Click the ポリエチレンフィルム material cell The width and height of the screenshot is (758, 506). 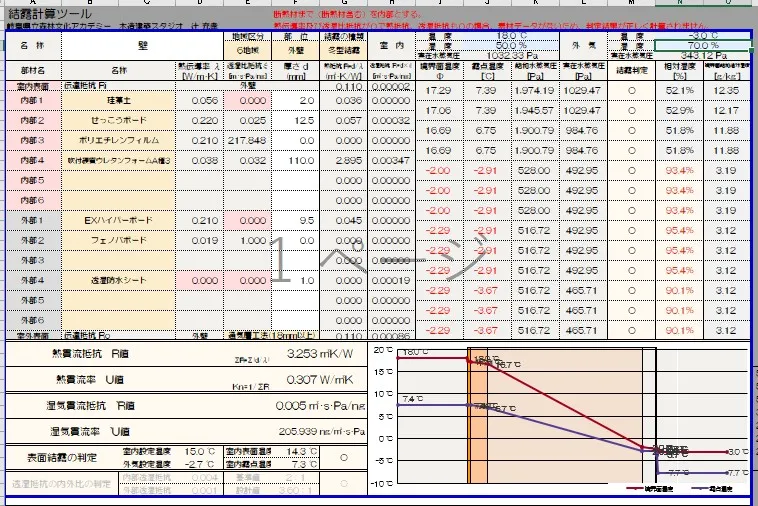[119, 140]
